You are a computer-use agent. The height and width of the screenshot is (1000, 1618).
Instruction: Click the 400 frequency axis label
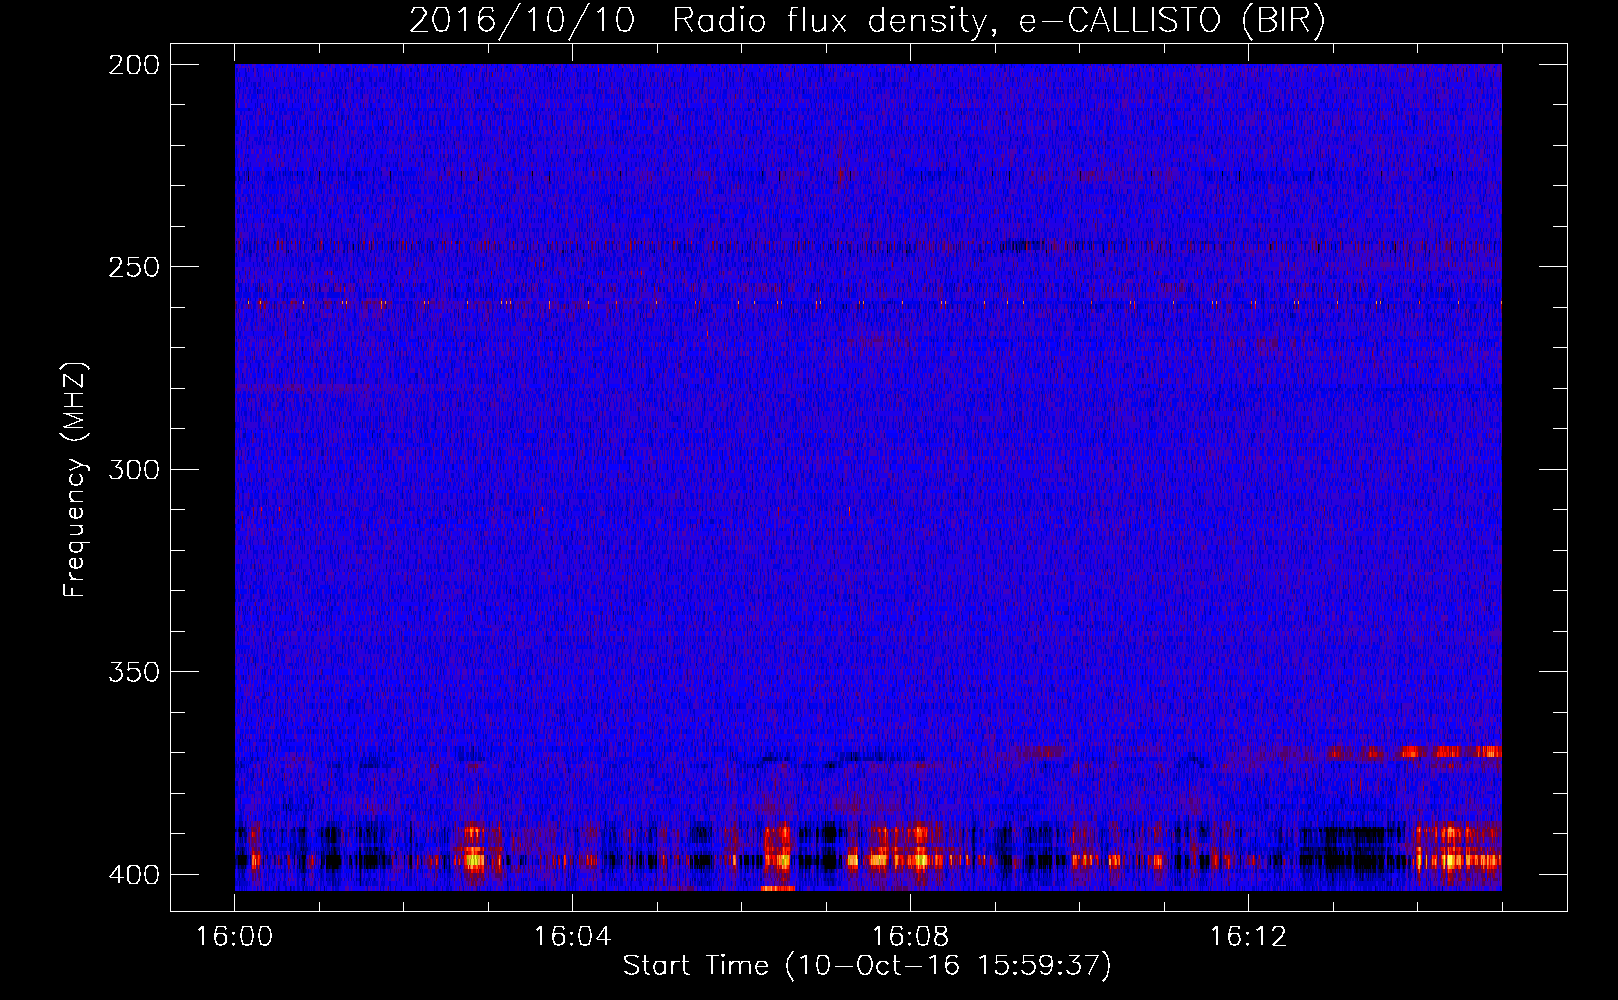pyautogui.click(x=133, y=874)
